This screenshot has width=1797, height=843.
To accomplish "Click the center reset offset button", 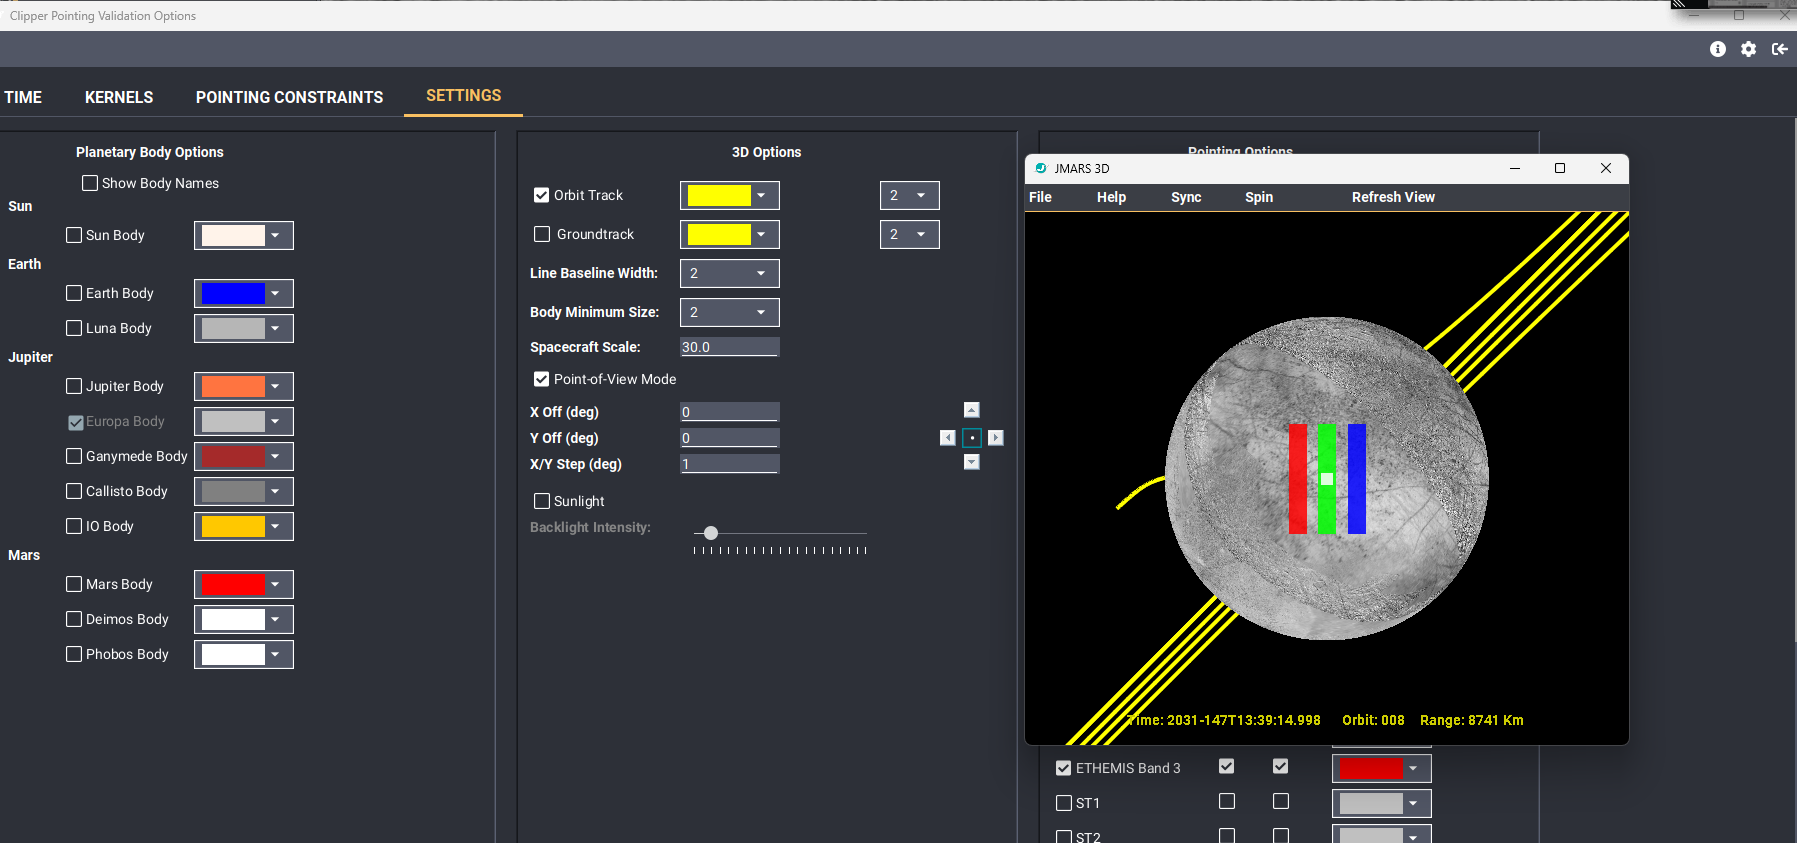I will (x=972, y=438).
